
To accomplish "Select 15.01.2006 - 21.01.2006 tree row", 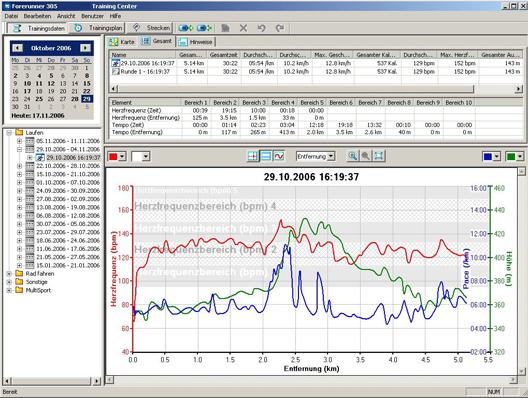I will click(68, 265).
